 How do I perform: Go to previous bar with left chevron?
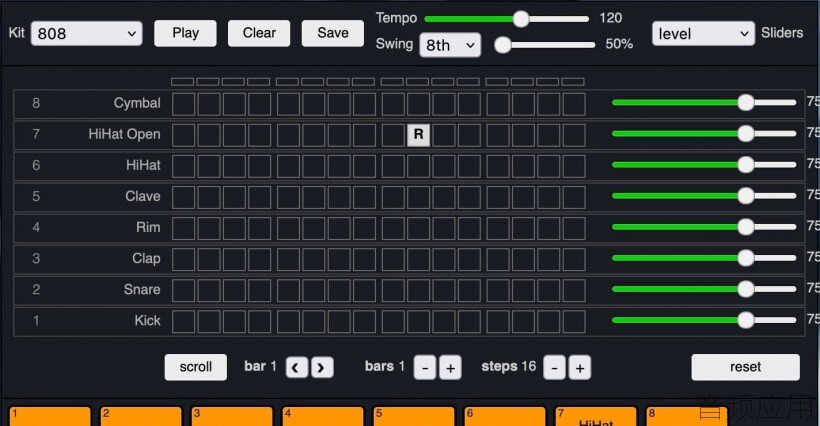click(297, 368)
